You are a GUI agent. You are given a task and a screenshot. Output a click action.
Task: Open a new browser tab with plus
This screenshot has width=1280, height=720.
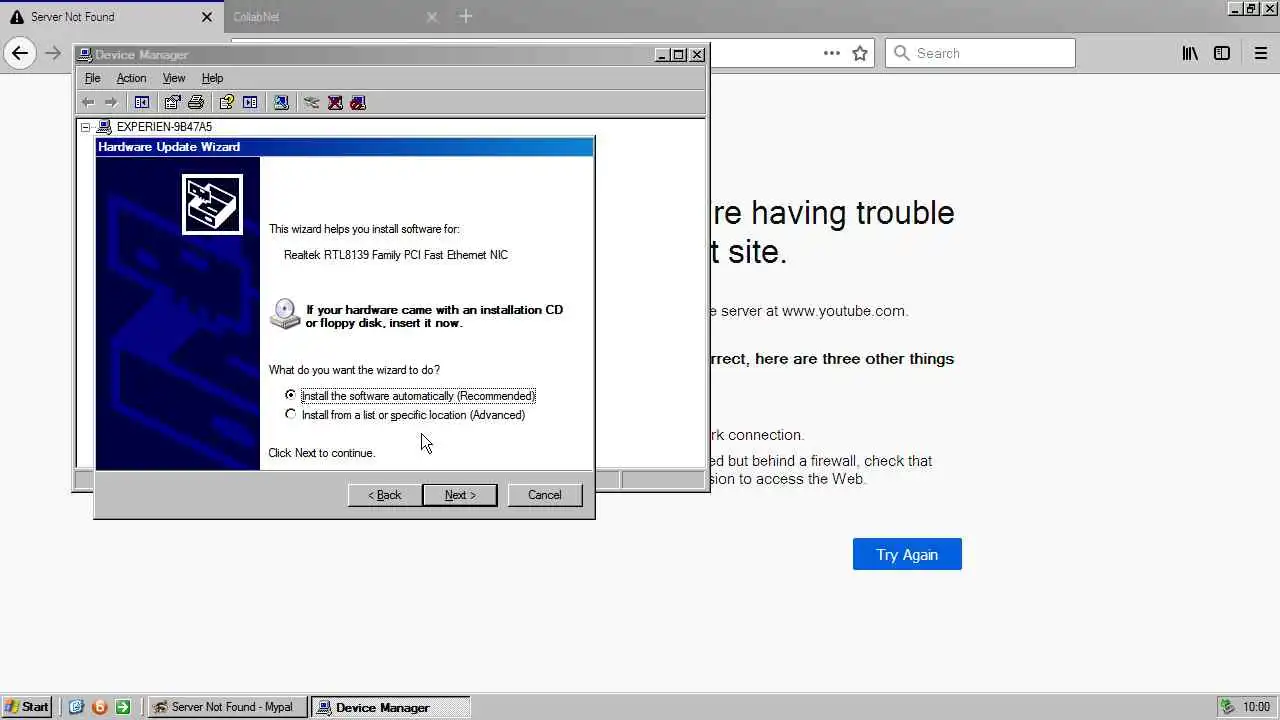(465, 16)
